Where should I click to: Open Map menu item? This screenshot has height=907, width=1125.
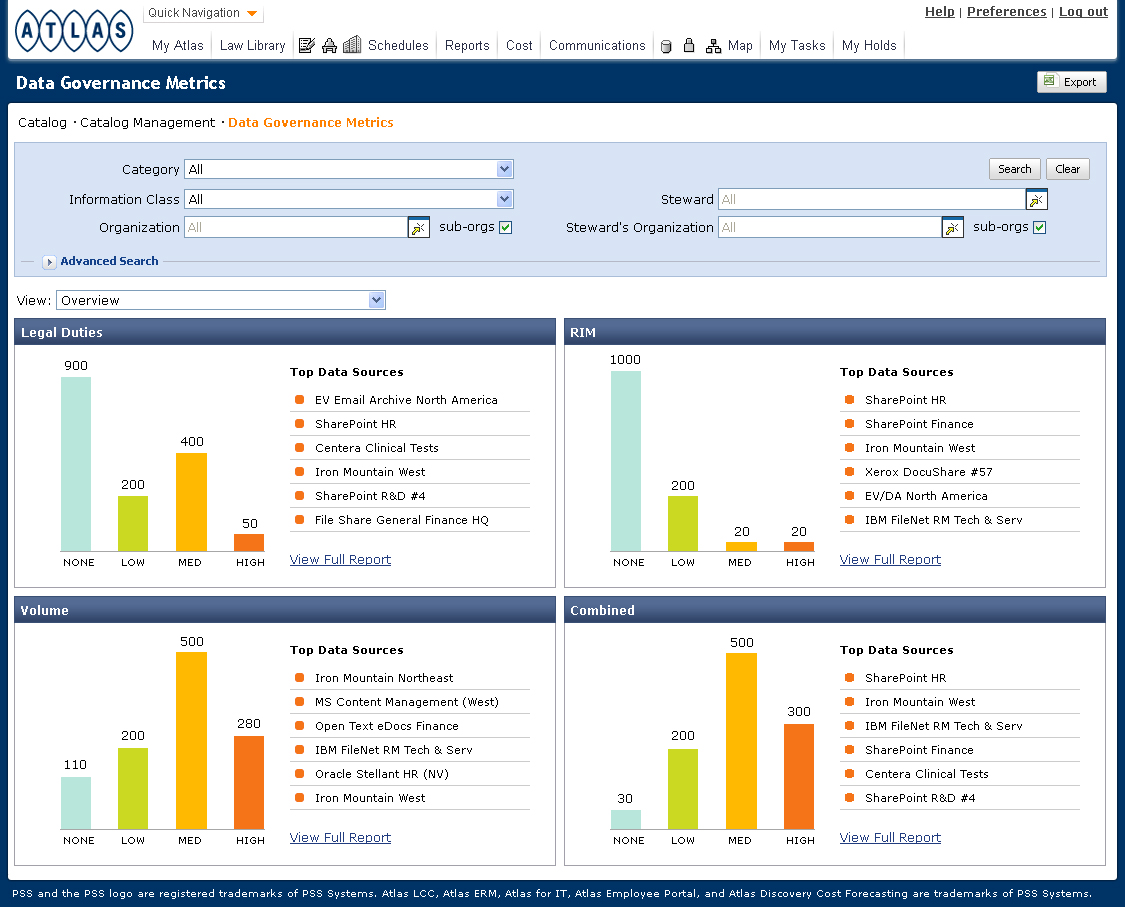(x=740, y=45)
